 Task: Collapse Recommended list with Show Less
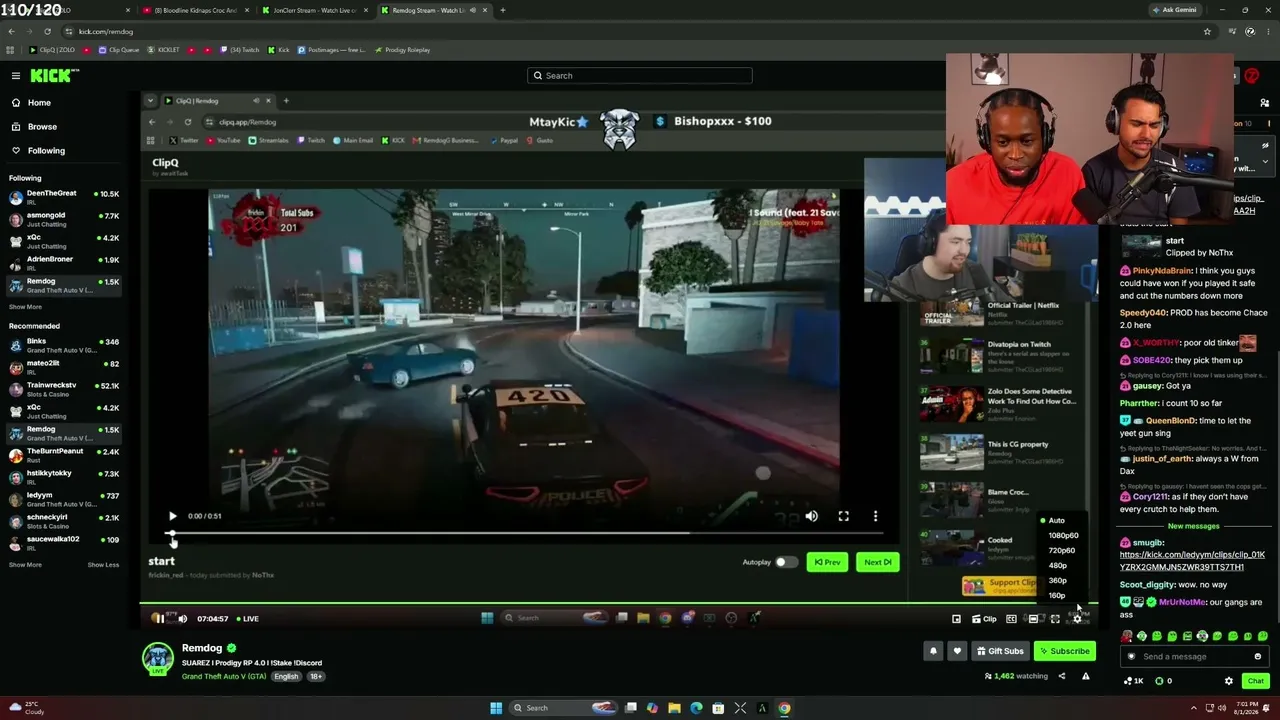click(103, 565)
